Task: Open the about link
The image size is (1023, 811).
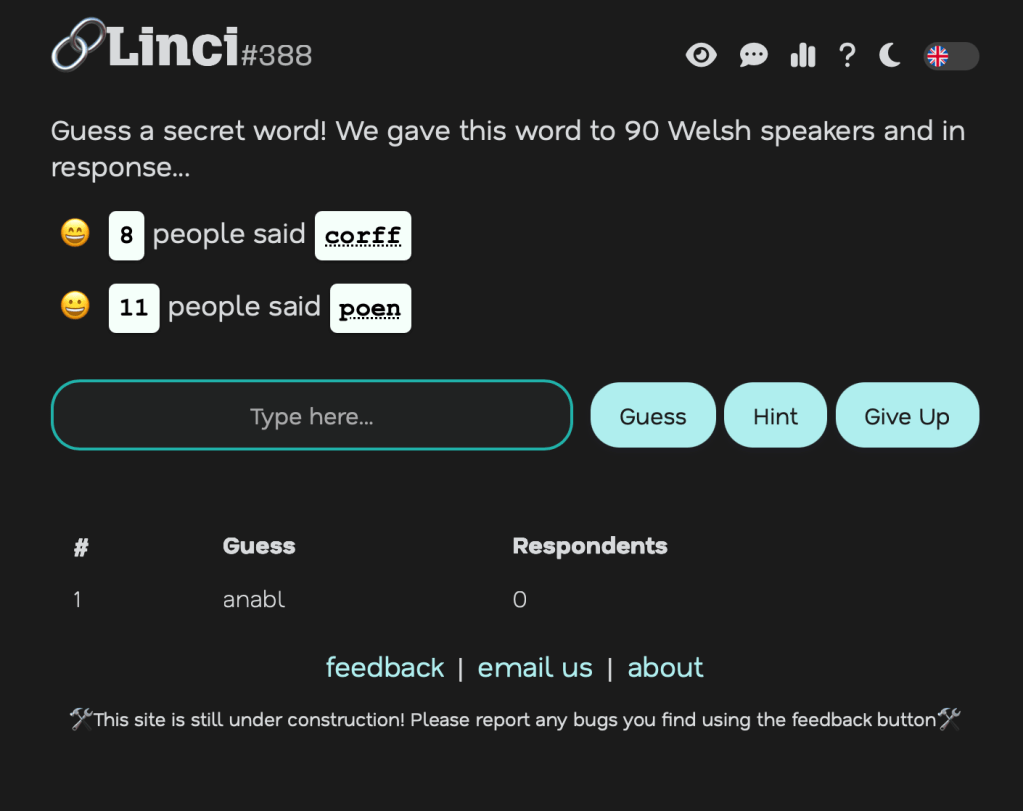Action: pos(665,667)
